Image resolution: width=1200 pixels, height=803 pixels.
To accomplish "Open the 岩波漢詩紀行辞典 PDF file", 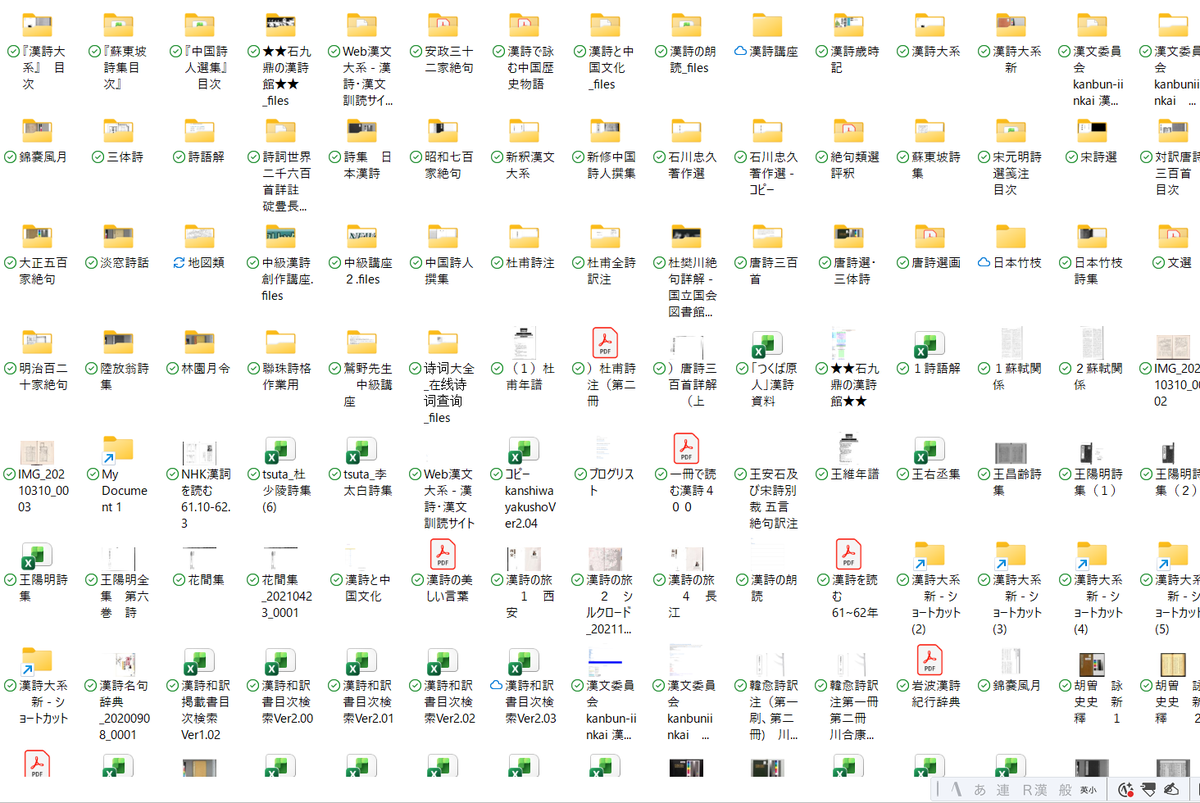I will [x=930, y=660].
